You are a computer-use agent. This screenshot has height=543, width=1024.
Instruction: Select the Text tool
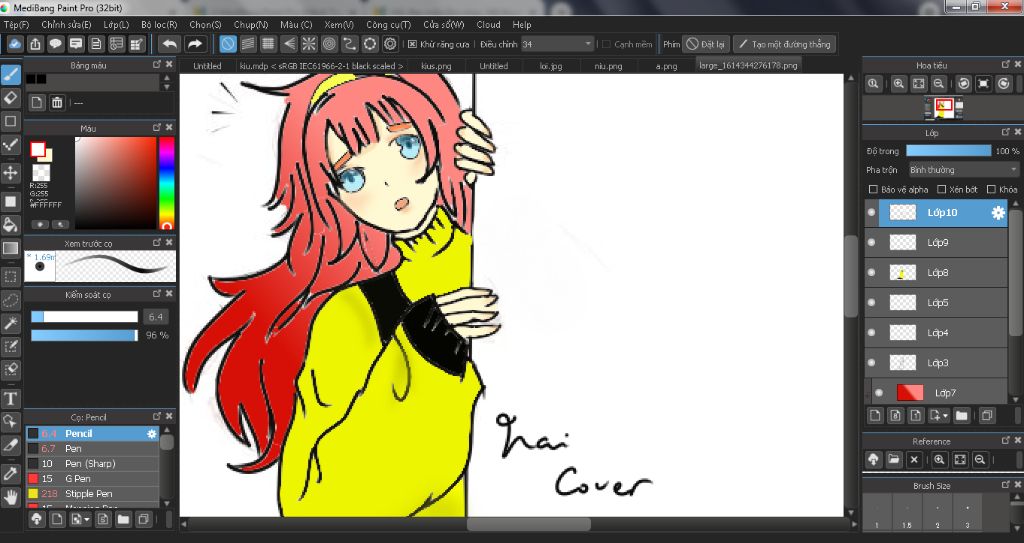(10, 398)
